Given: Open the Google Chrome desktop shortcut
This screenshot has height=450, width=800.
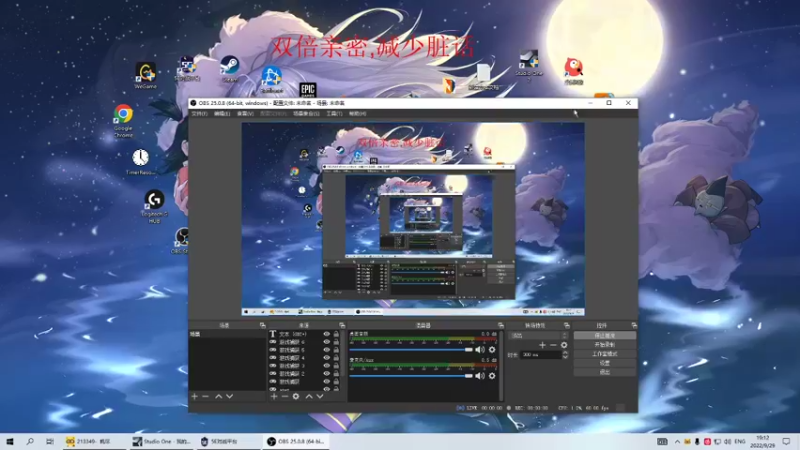Looking at the screenshot, I should tap(123, 120).
